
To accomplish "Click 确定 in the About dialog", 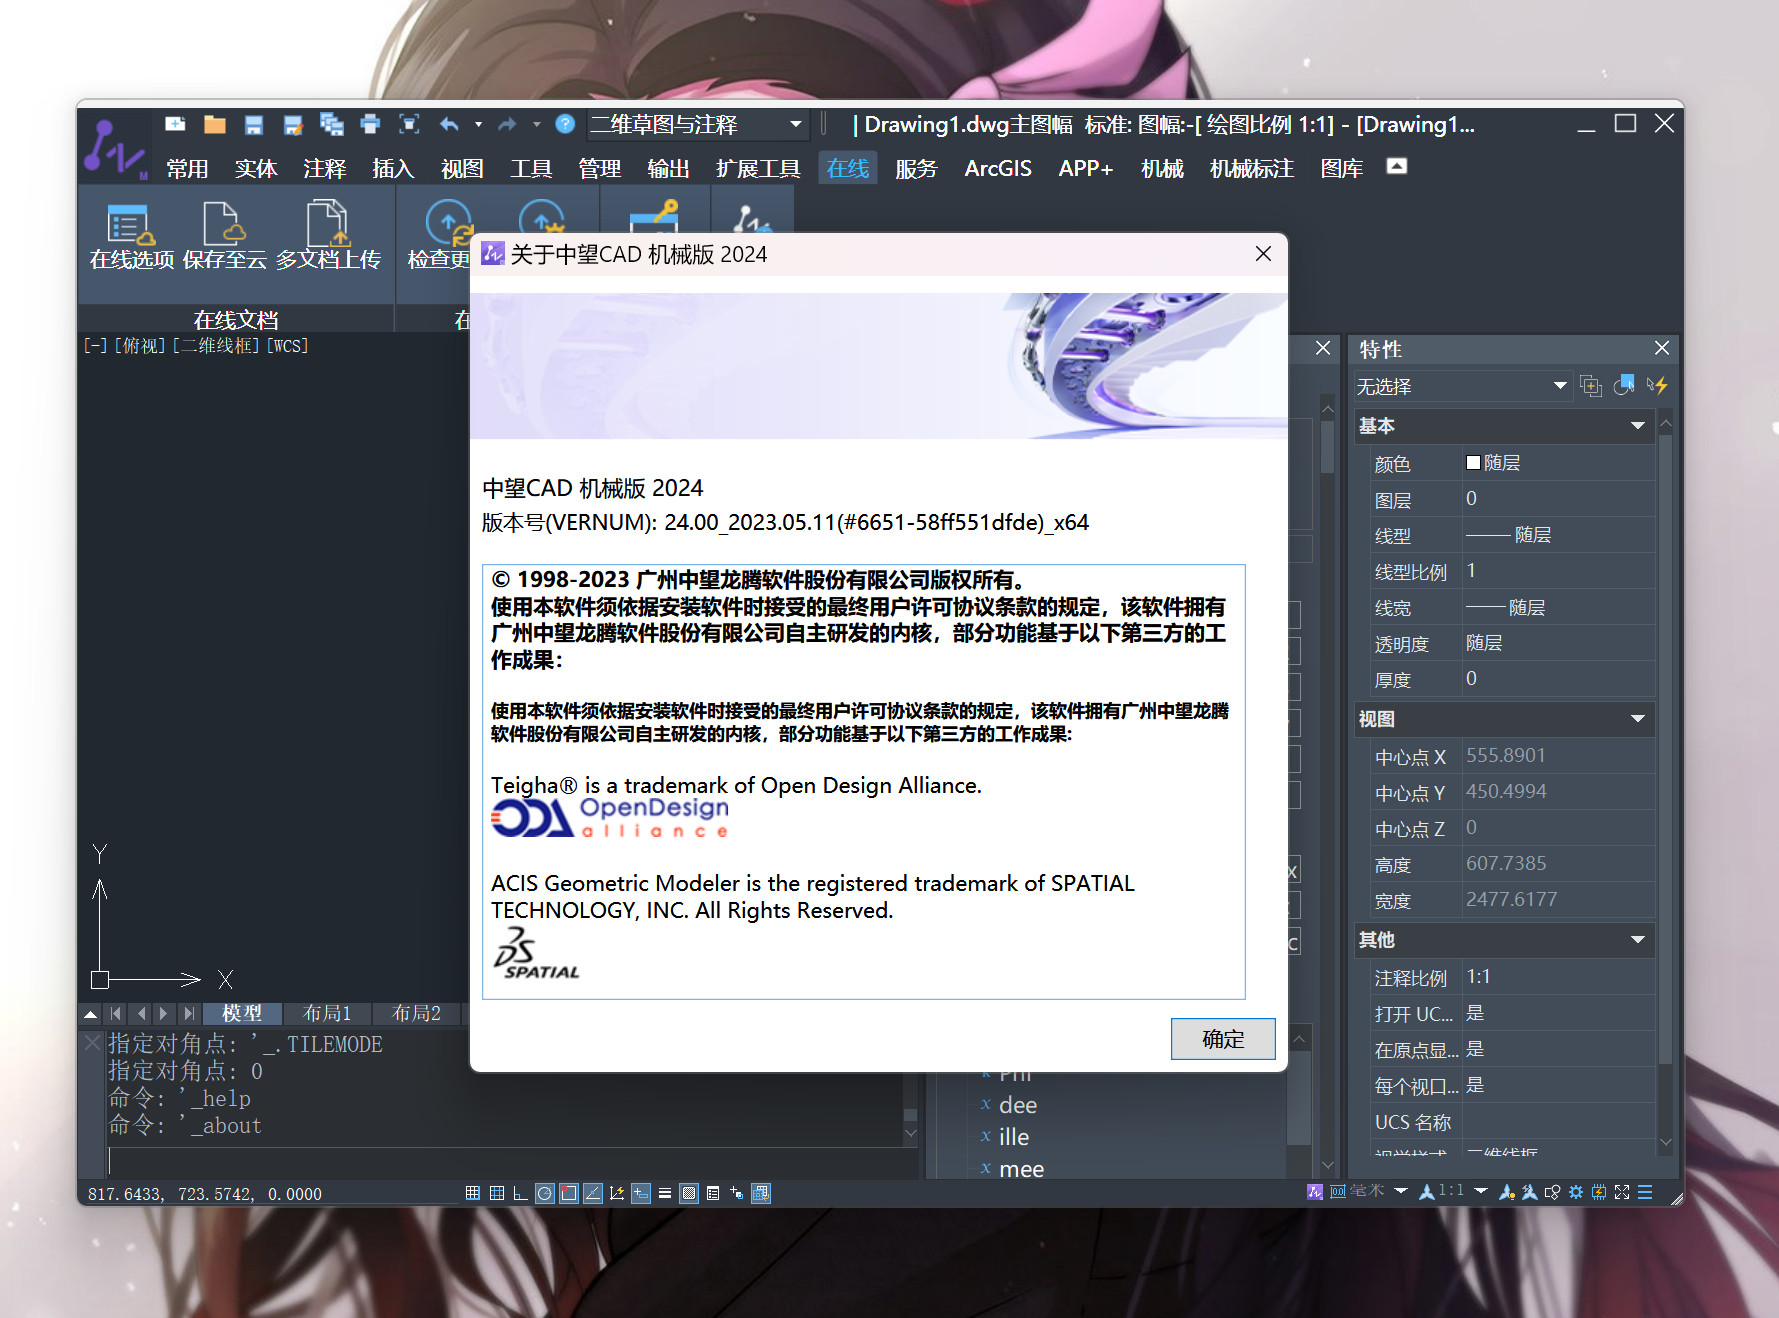I will (x=1223, y=1039).
